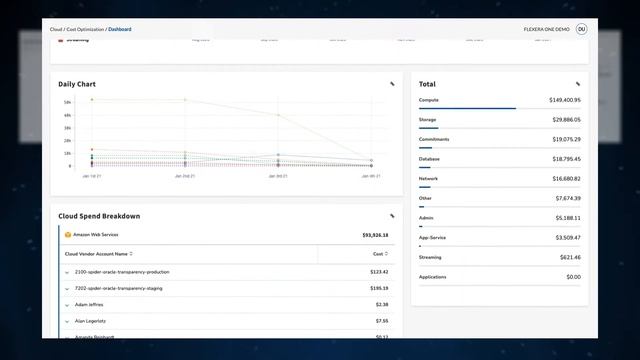Open the Dashboard breadcrumb link
The width and height of the screenshot is (640, 360).
(120, 29)
